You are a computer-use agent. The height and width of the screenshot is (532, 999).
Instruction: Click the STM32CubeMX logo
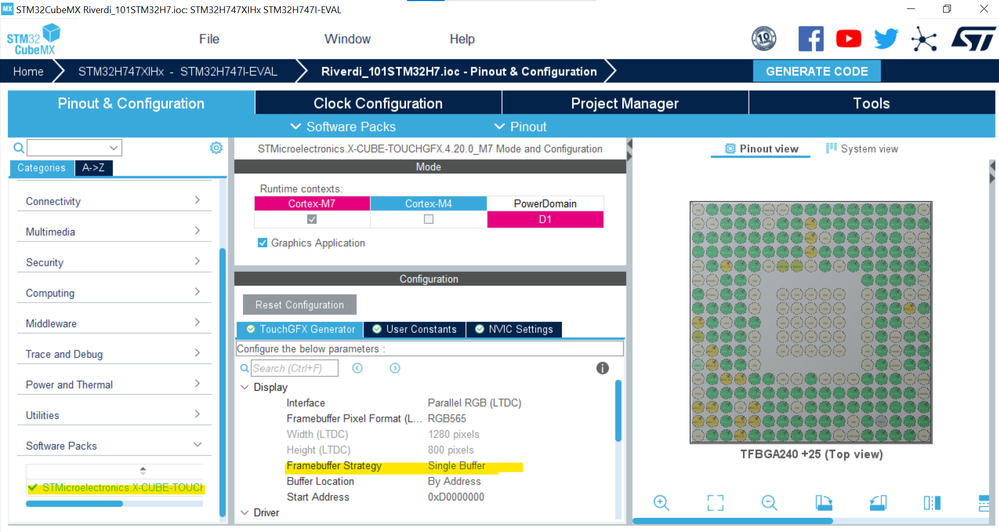click(x=33, y=40)
